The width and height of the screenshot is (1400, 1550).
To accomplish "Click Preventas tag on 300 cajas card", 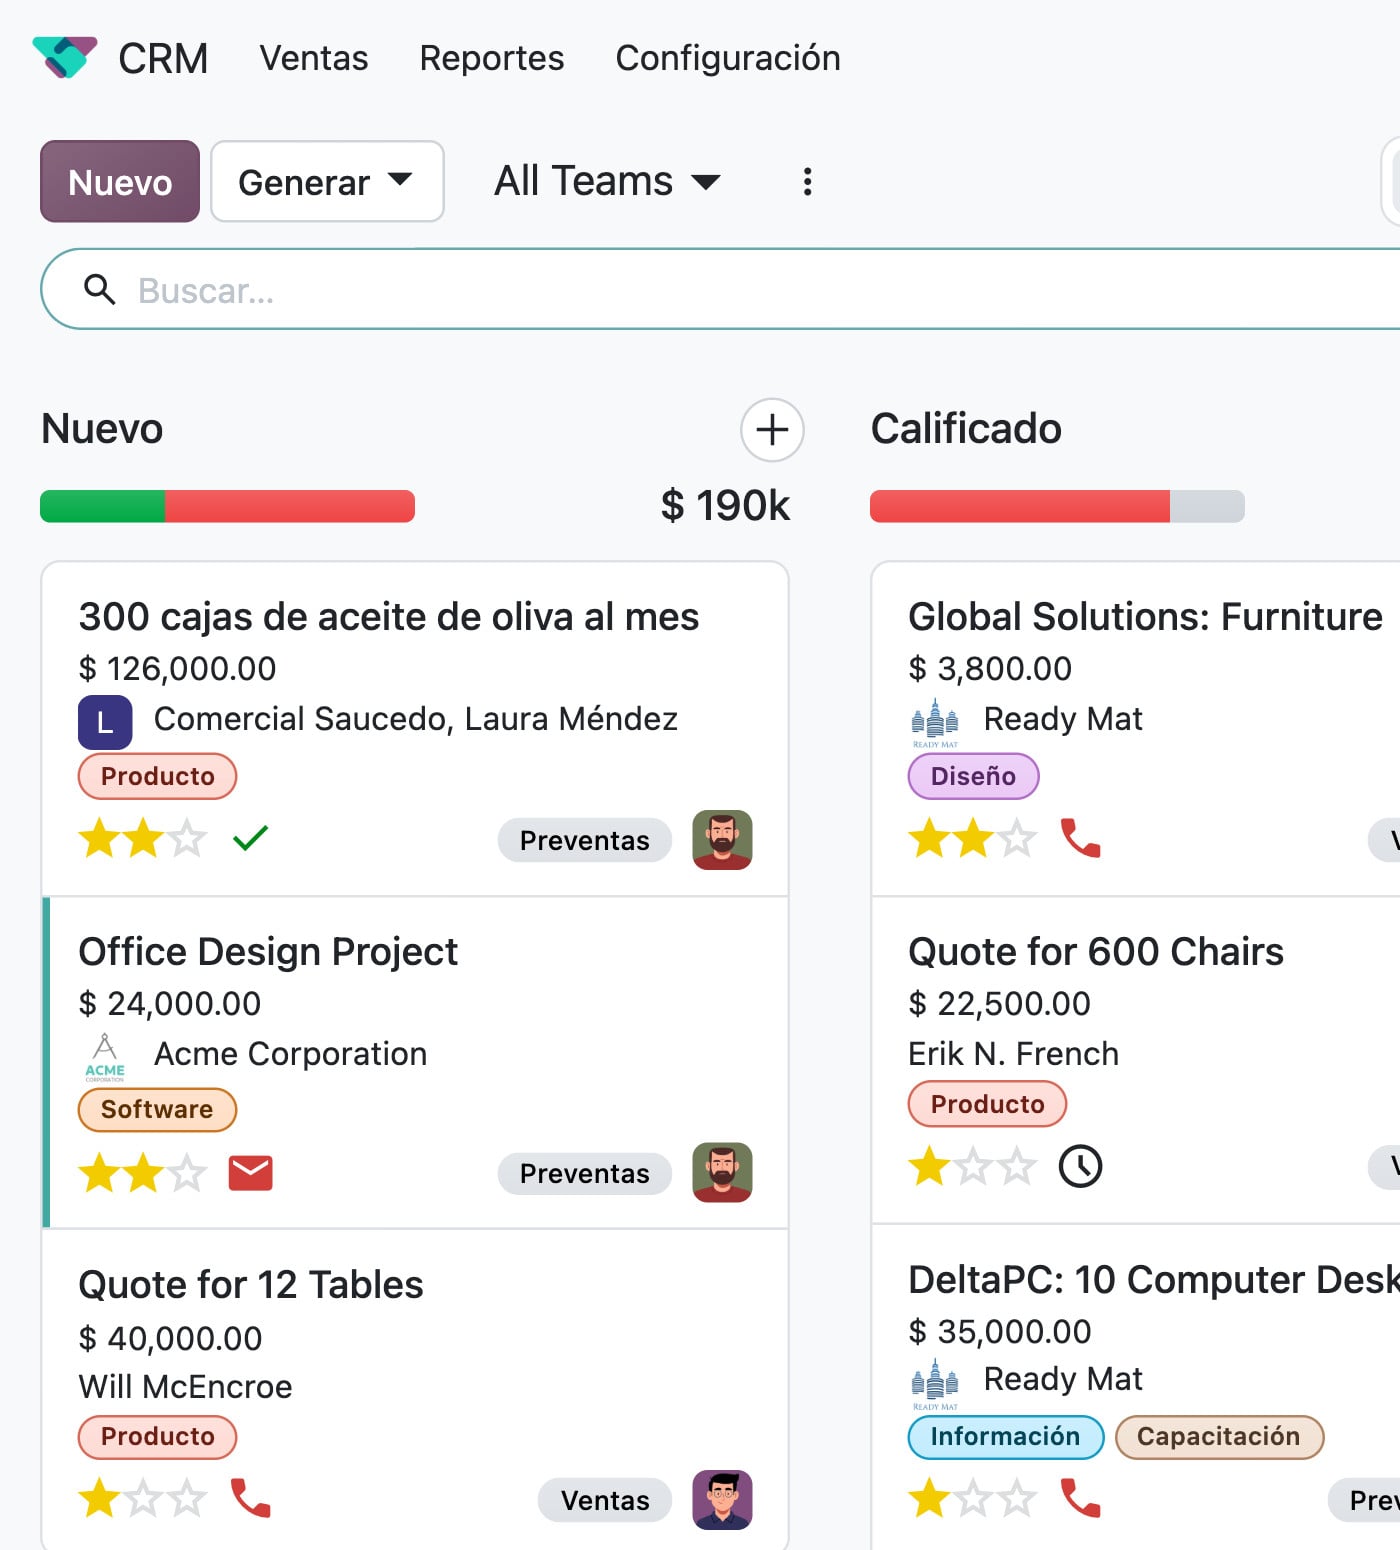I will point(585,840).
